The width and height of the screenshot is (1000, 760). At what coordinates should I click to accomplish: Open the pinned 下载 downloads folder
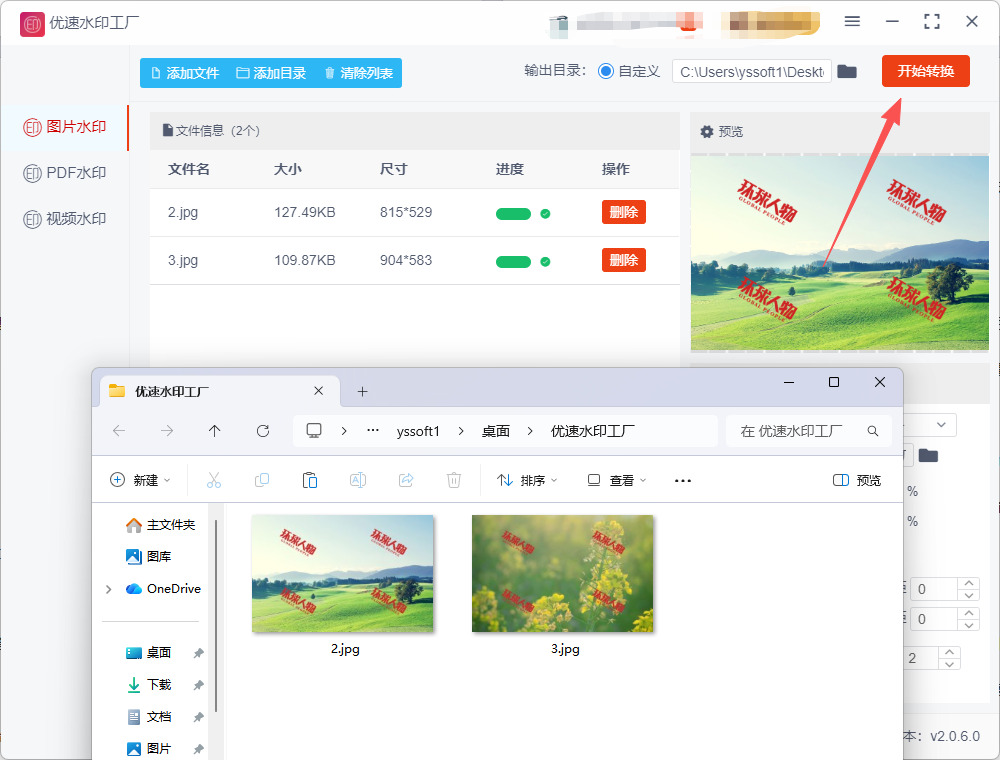click(149, 684)
